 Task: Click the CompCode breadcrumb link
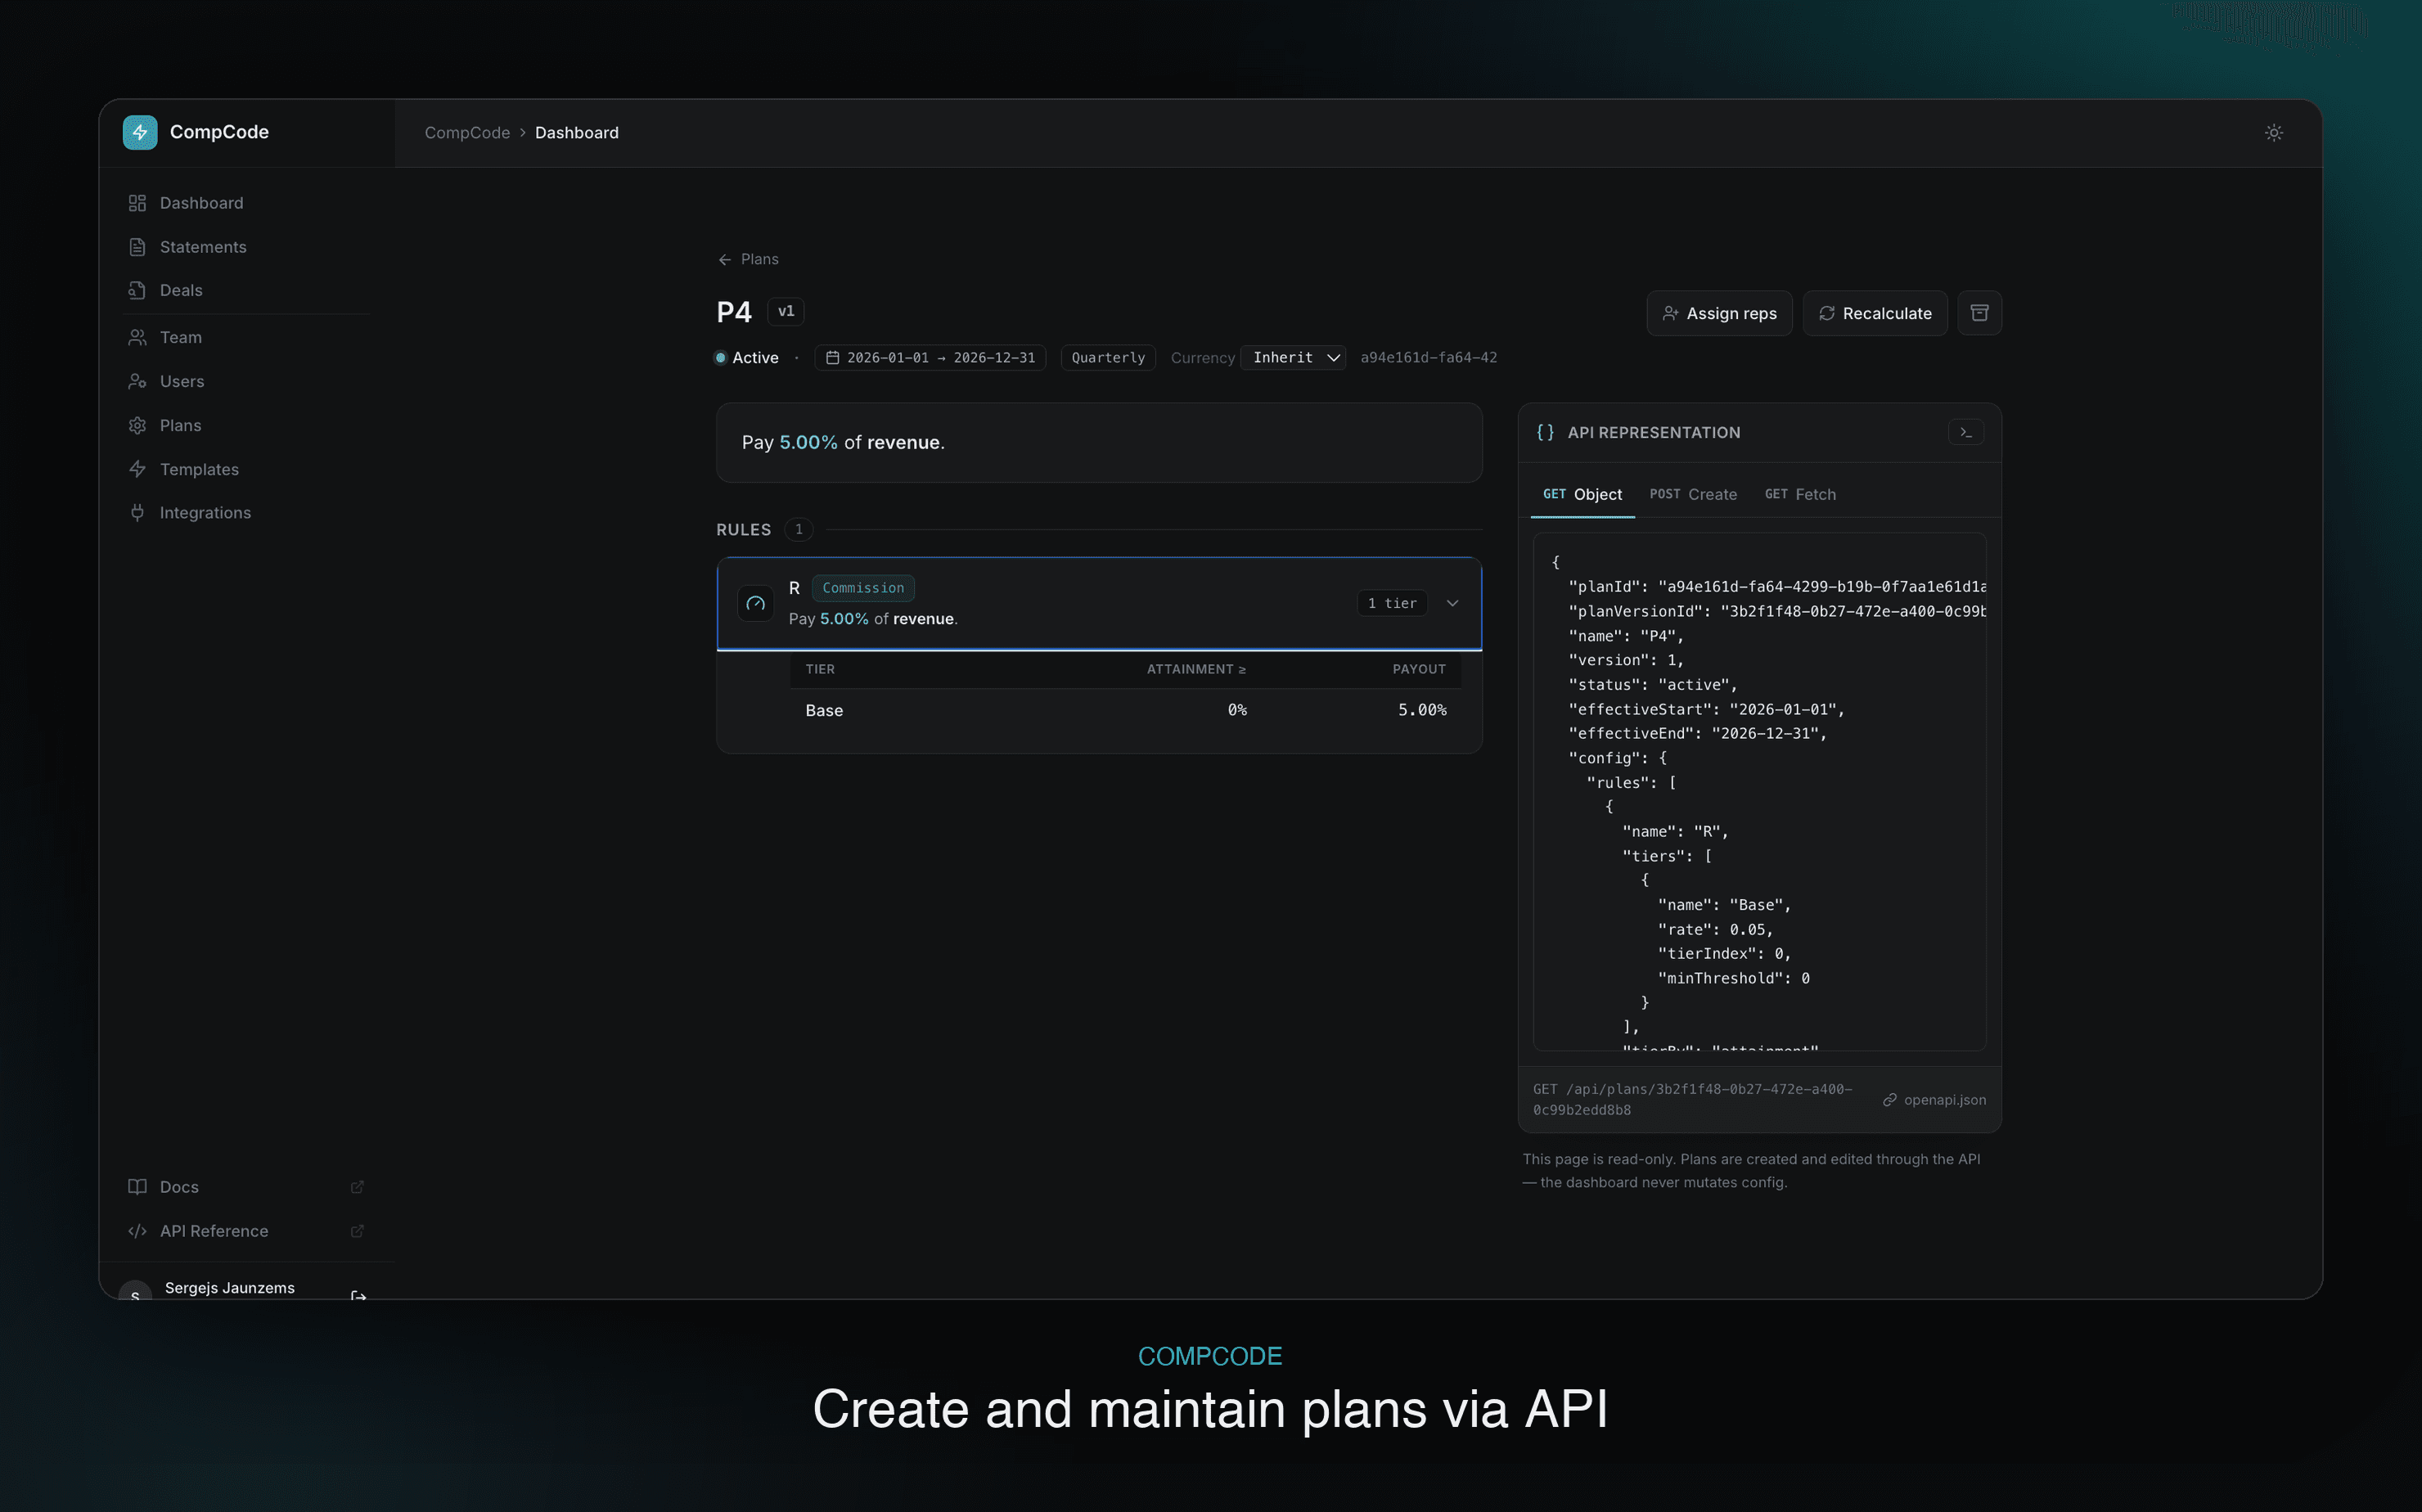[x=467, y=133]
